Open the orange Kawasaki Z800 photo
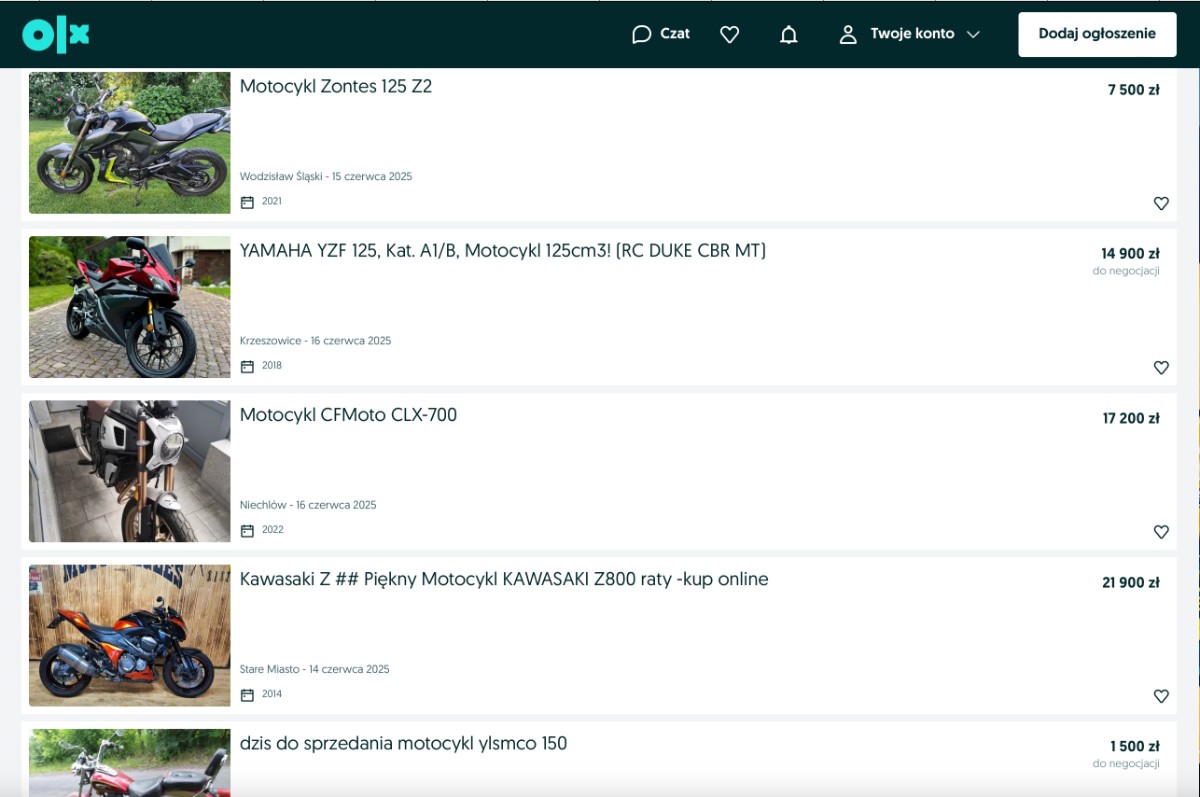Viewport: 1200px width, 797px height. pyautogui.click(x=130, y=635)
